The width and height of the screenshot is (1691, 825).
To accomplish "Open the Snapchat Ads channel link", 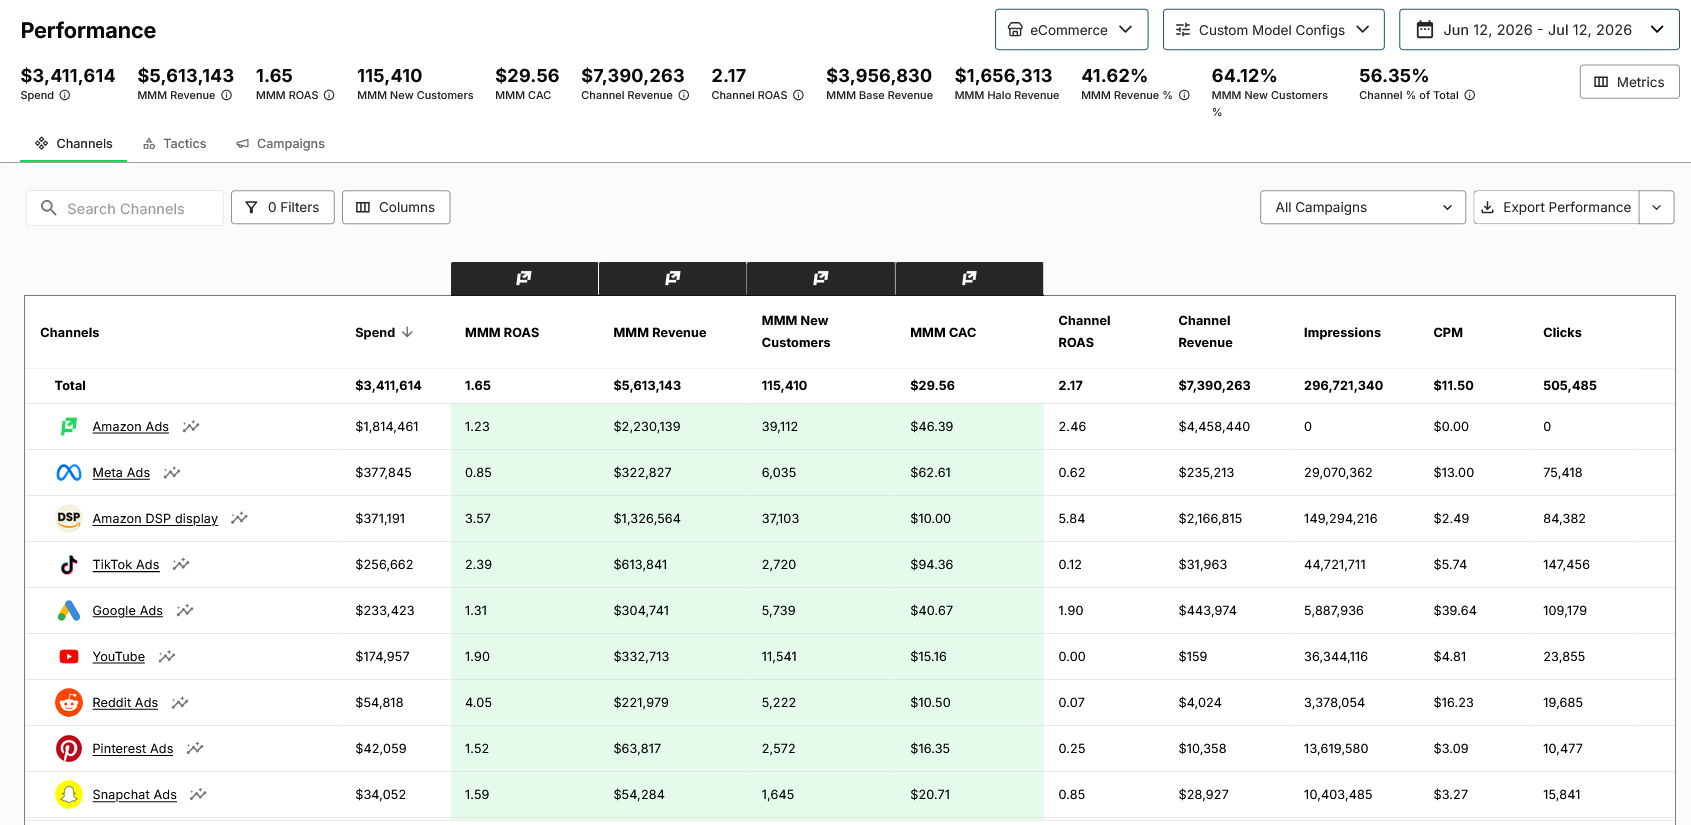I will click(x=135, y=795).
